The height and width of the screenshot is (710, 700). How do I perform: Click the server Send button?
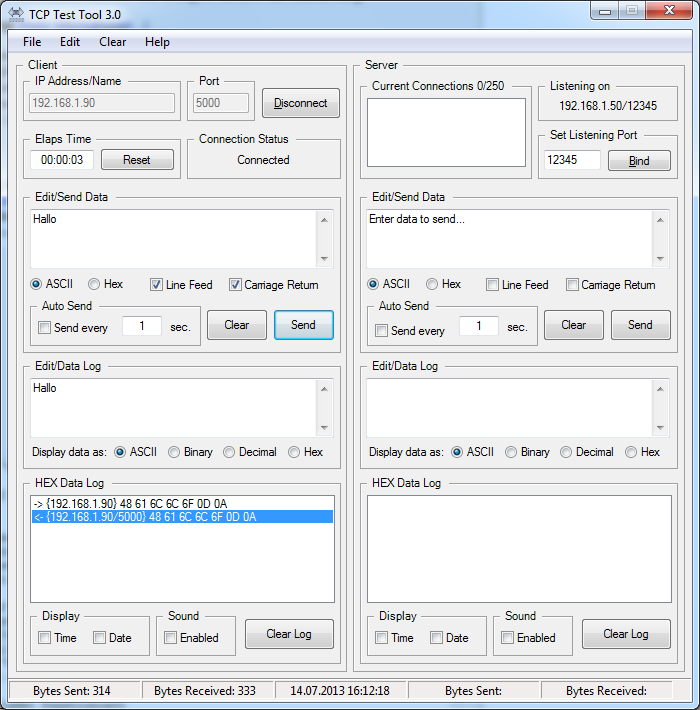point(640,325)
